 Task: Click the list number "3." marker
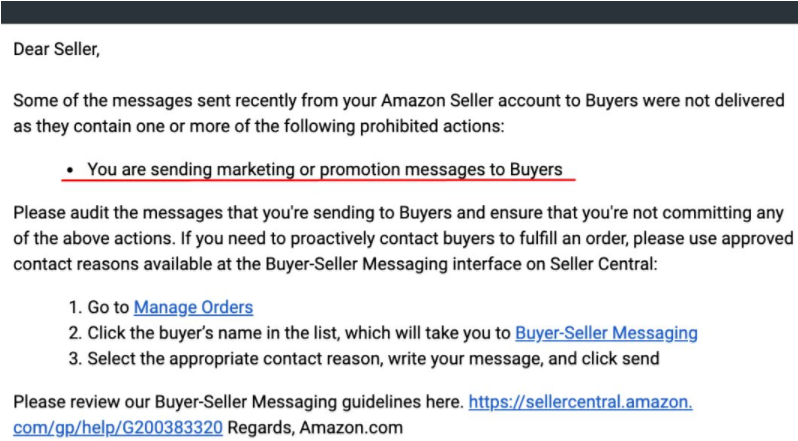click(75, 358)
